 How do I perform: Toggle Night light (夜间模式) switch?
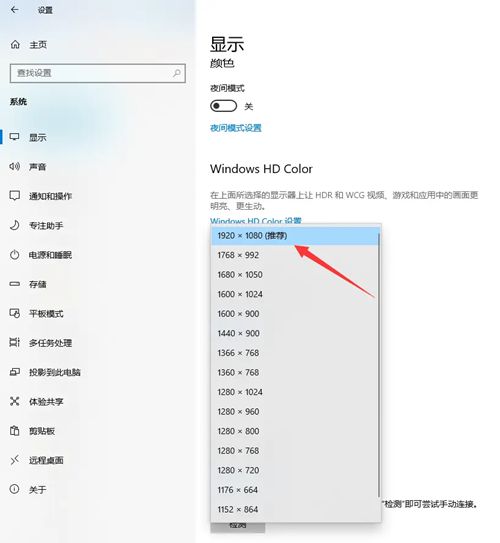(x=224, y=106)
